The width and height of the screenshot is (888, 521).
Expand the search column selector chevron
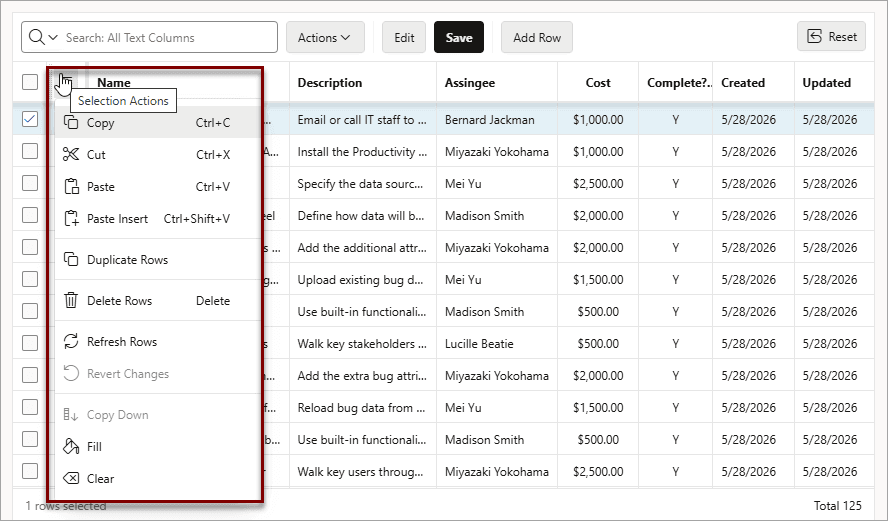tap(53, 37)
